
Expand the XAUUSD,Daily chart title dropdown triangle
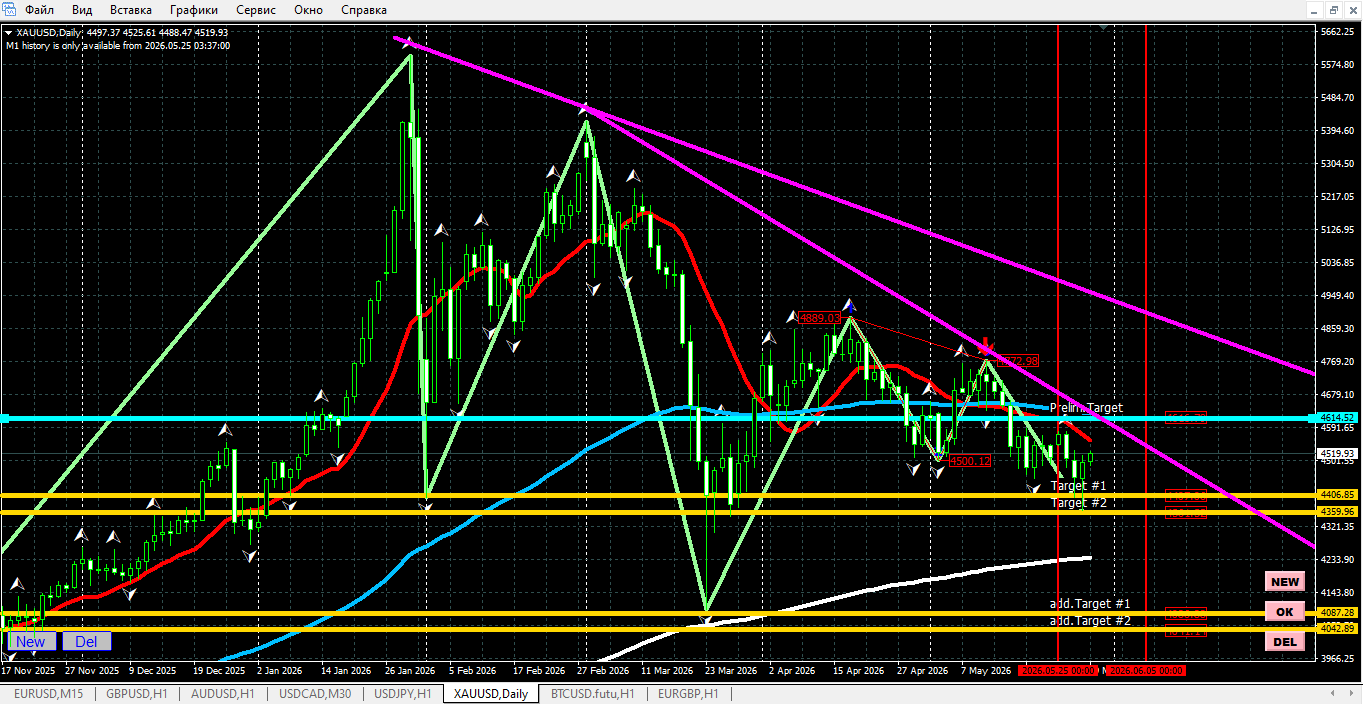pyautogui.click(x=9, y=32)
